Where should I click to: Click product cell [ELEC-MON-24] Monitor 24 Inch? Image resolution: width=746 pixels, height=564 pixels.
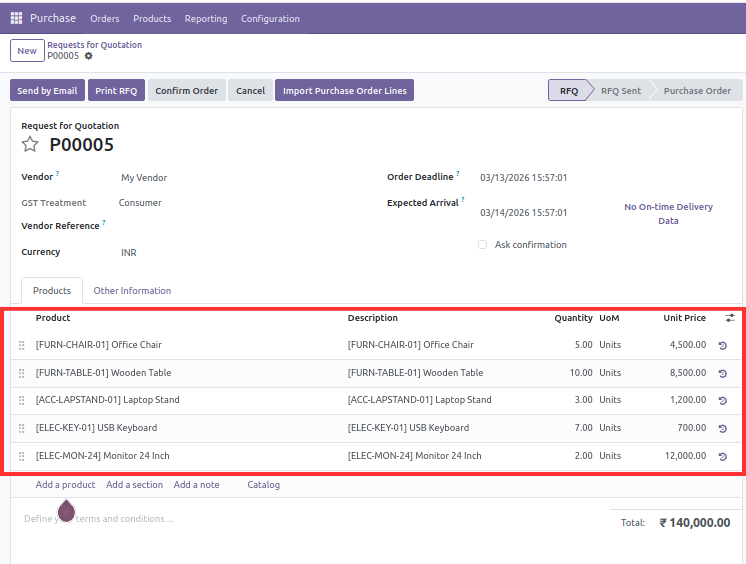[102, 456]
